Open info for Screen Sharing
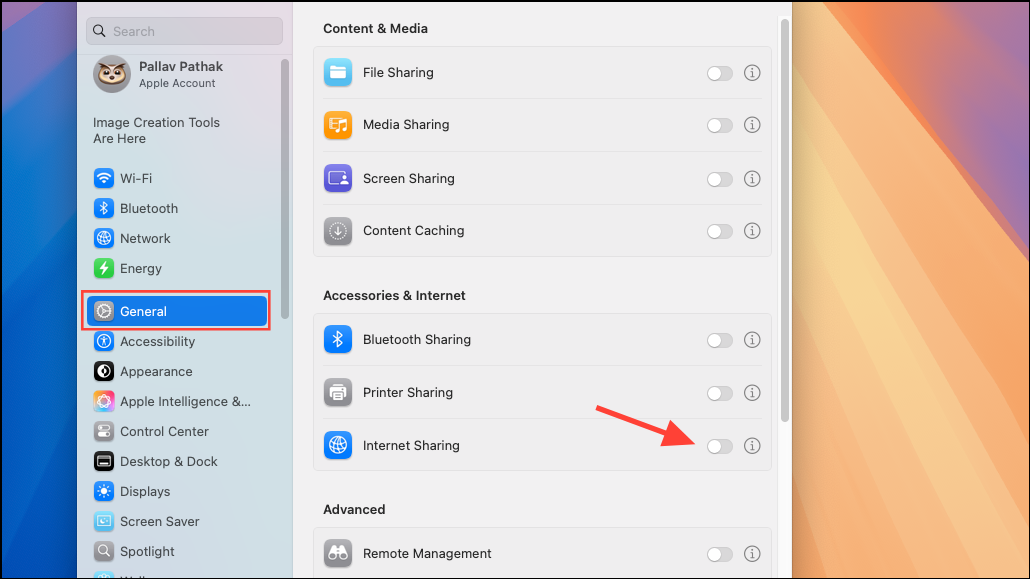This screenshot has width=1030, height=579. pyautogui.click(x=752, y=178)
